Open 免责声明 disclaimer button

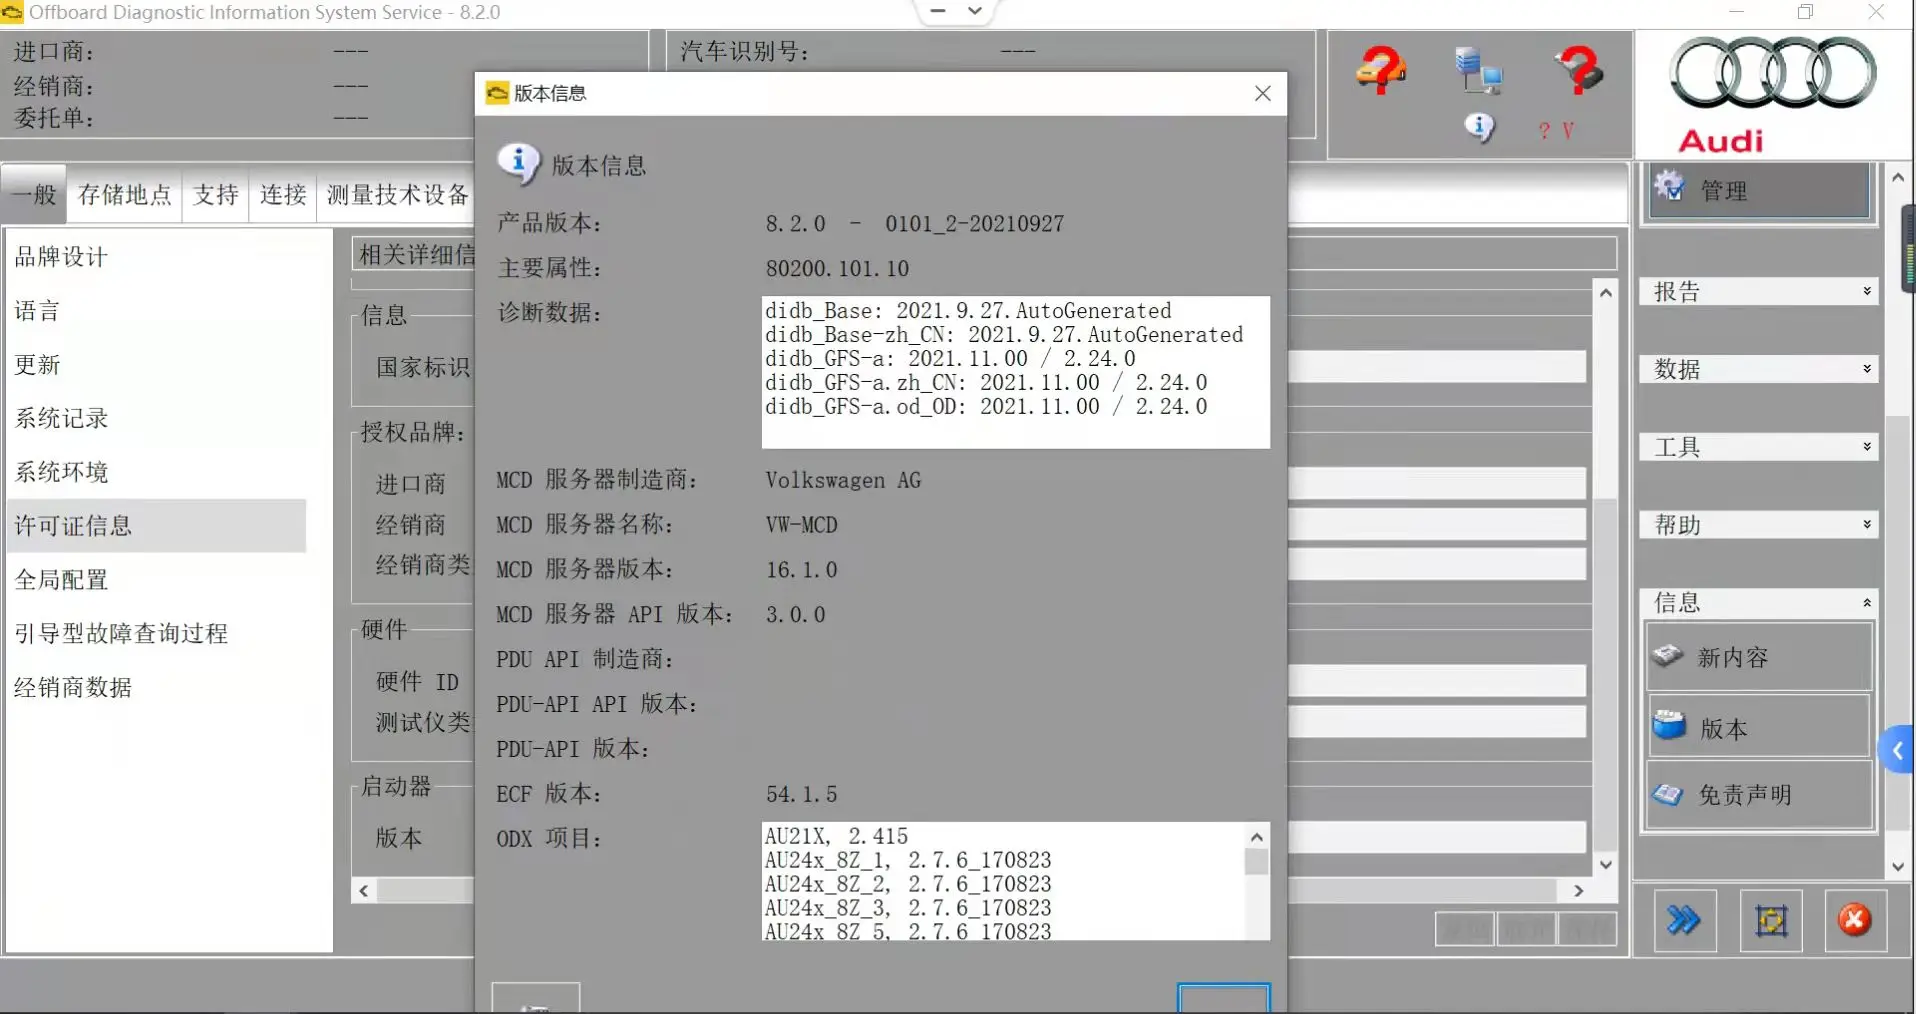1759,795
